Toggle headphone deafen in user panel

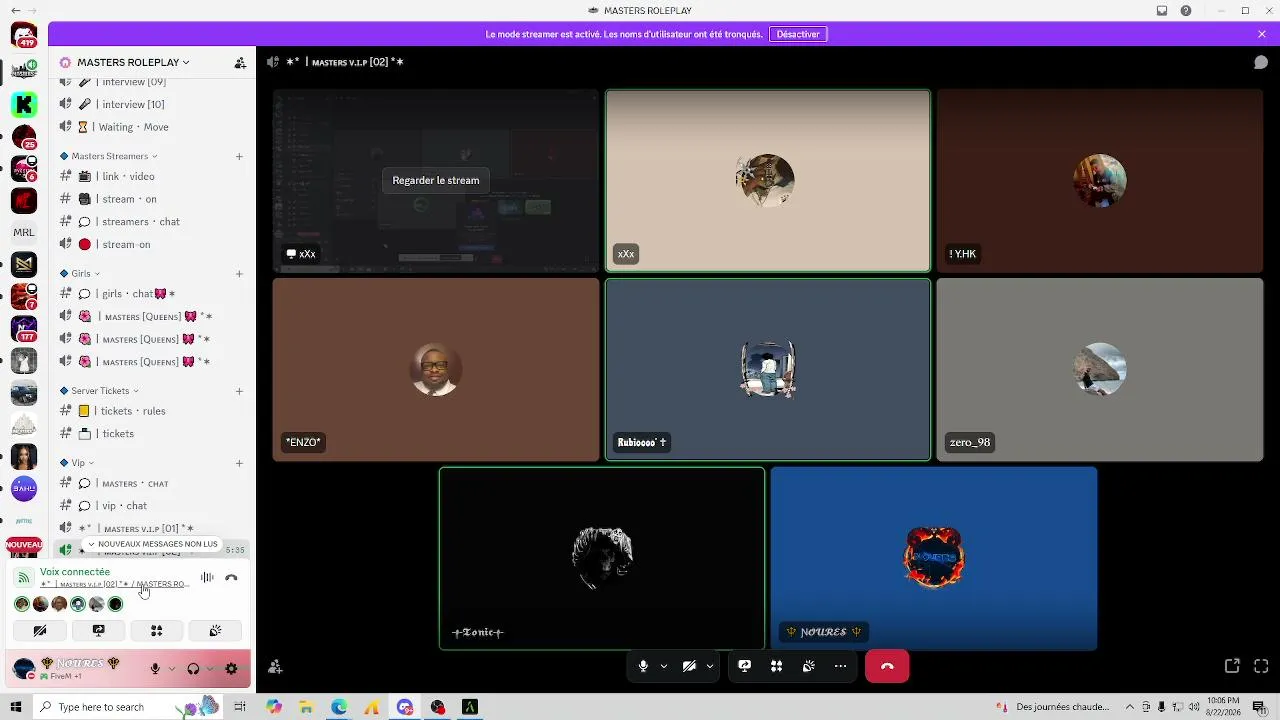pos(193,668)
